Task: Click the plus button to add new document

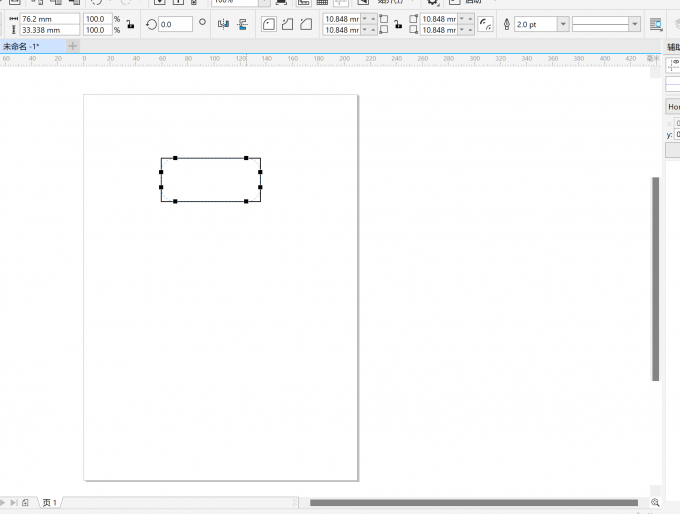Action: [72, 46]
